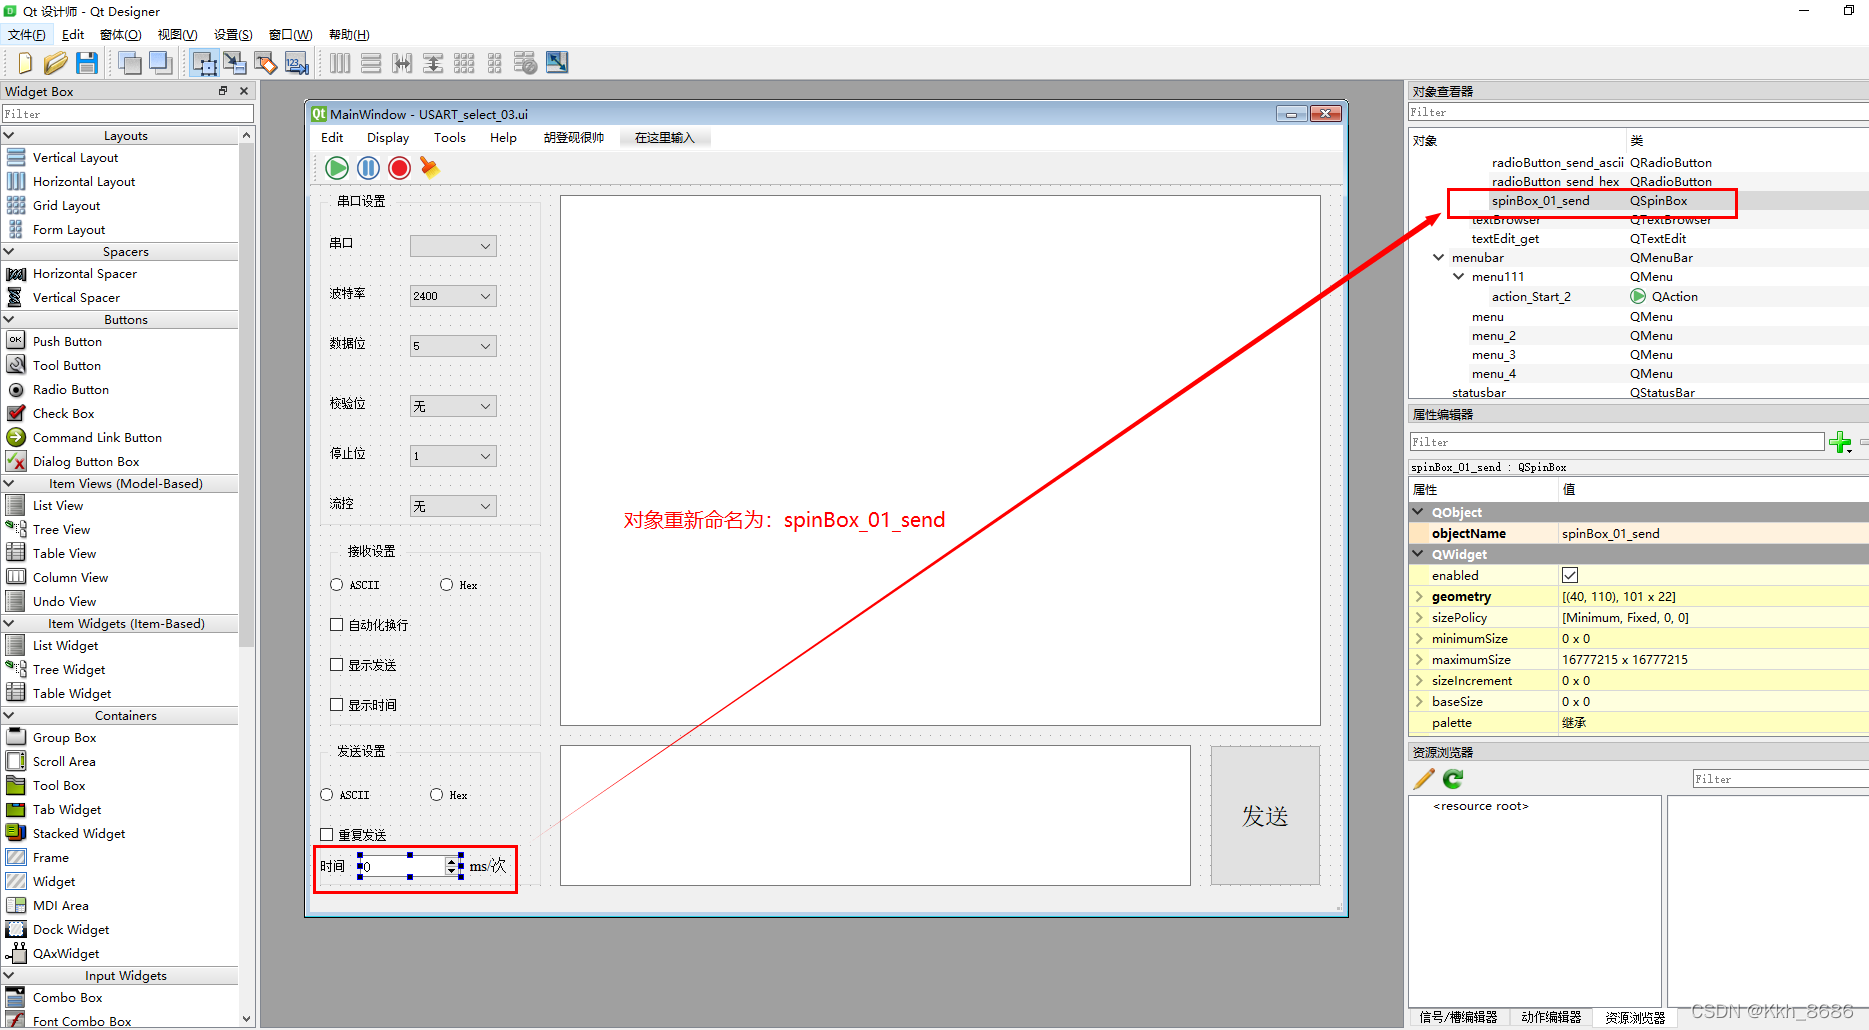Click the Break Layout toolbar icon
Image resolution: width=1869 pixels, height=1030 pixels.
[x=526, y=63]
